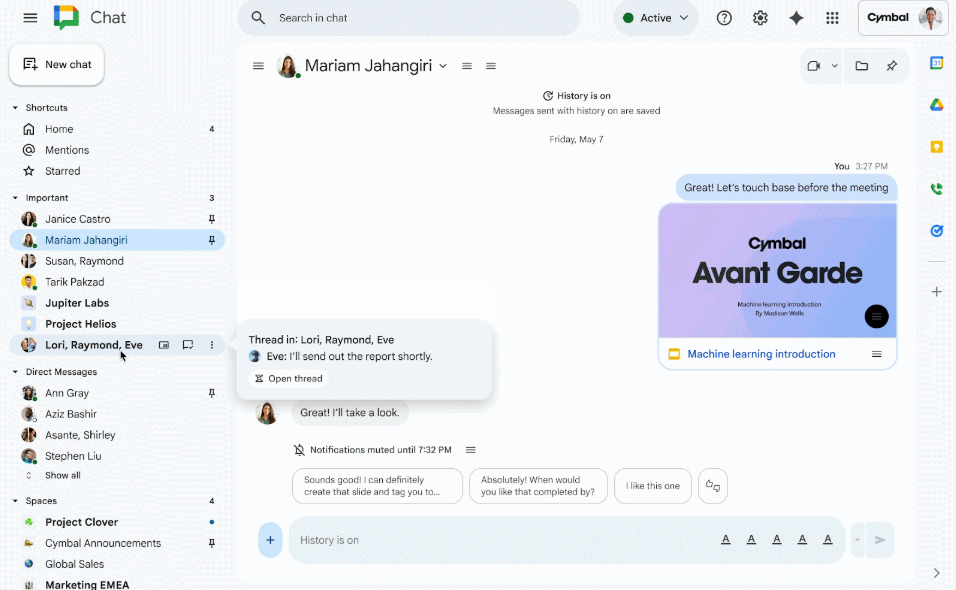Open the Active status dropdown
This screenshot has width=956, height=590.
pos(655,18)
